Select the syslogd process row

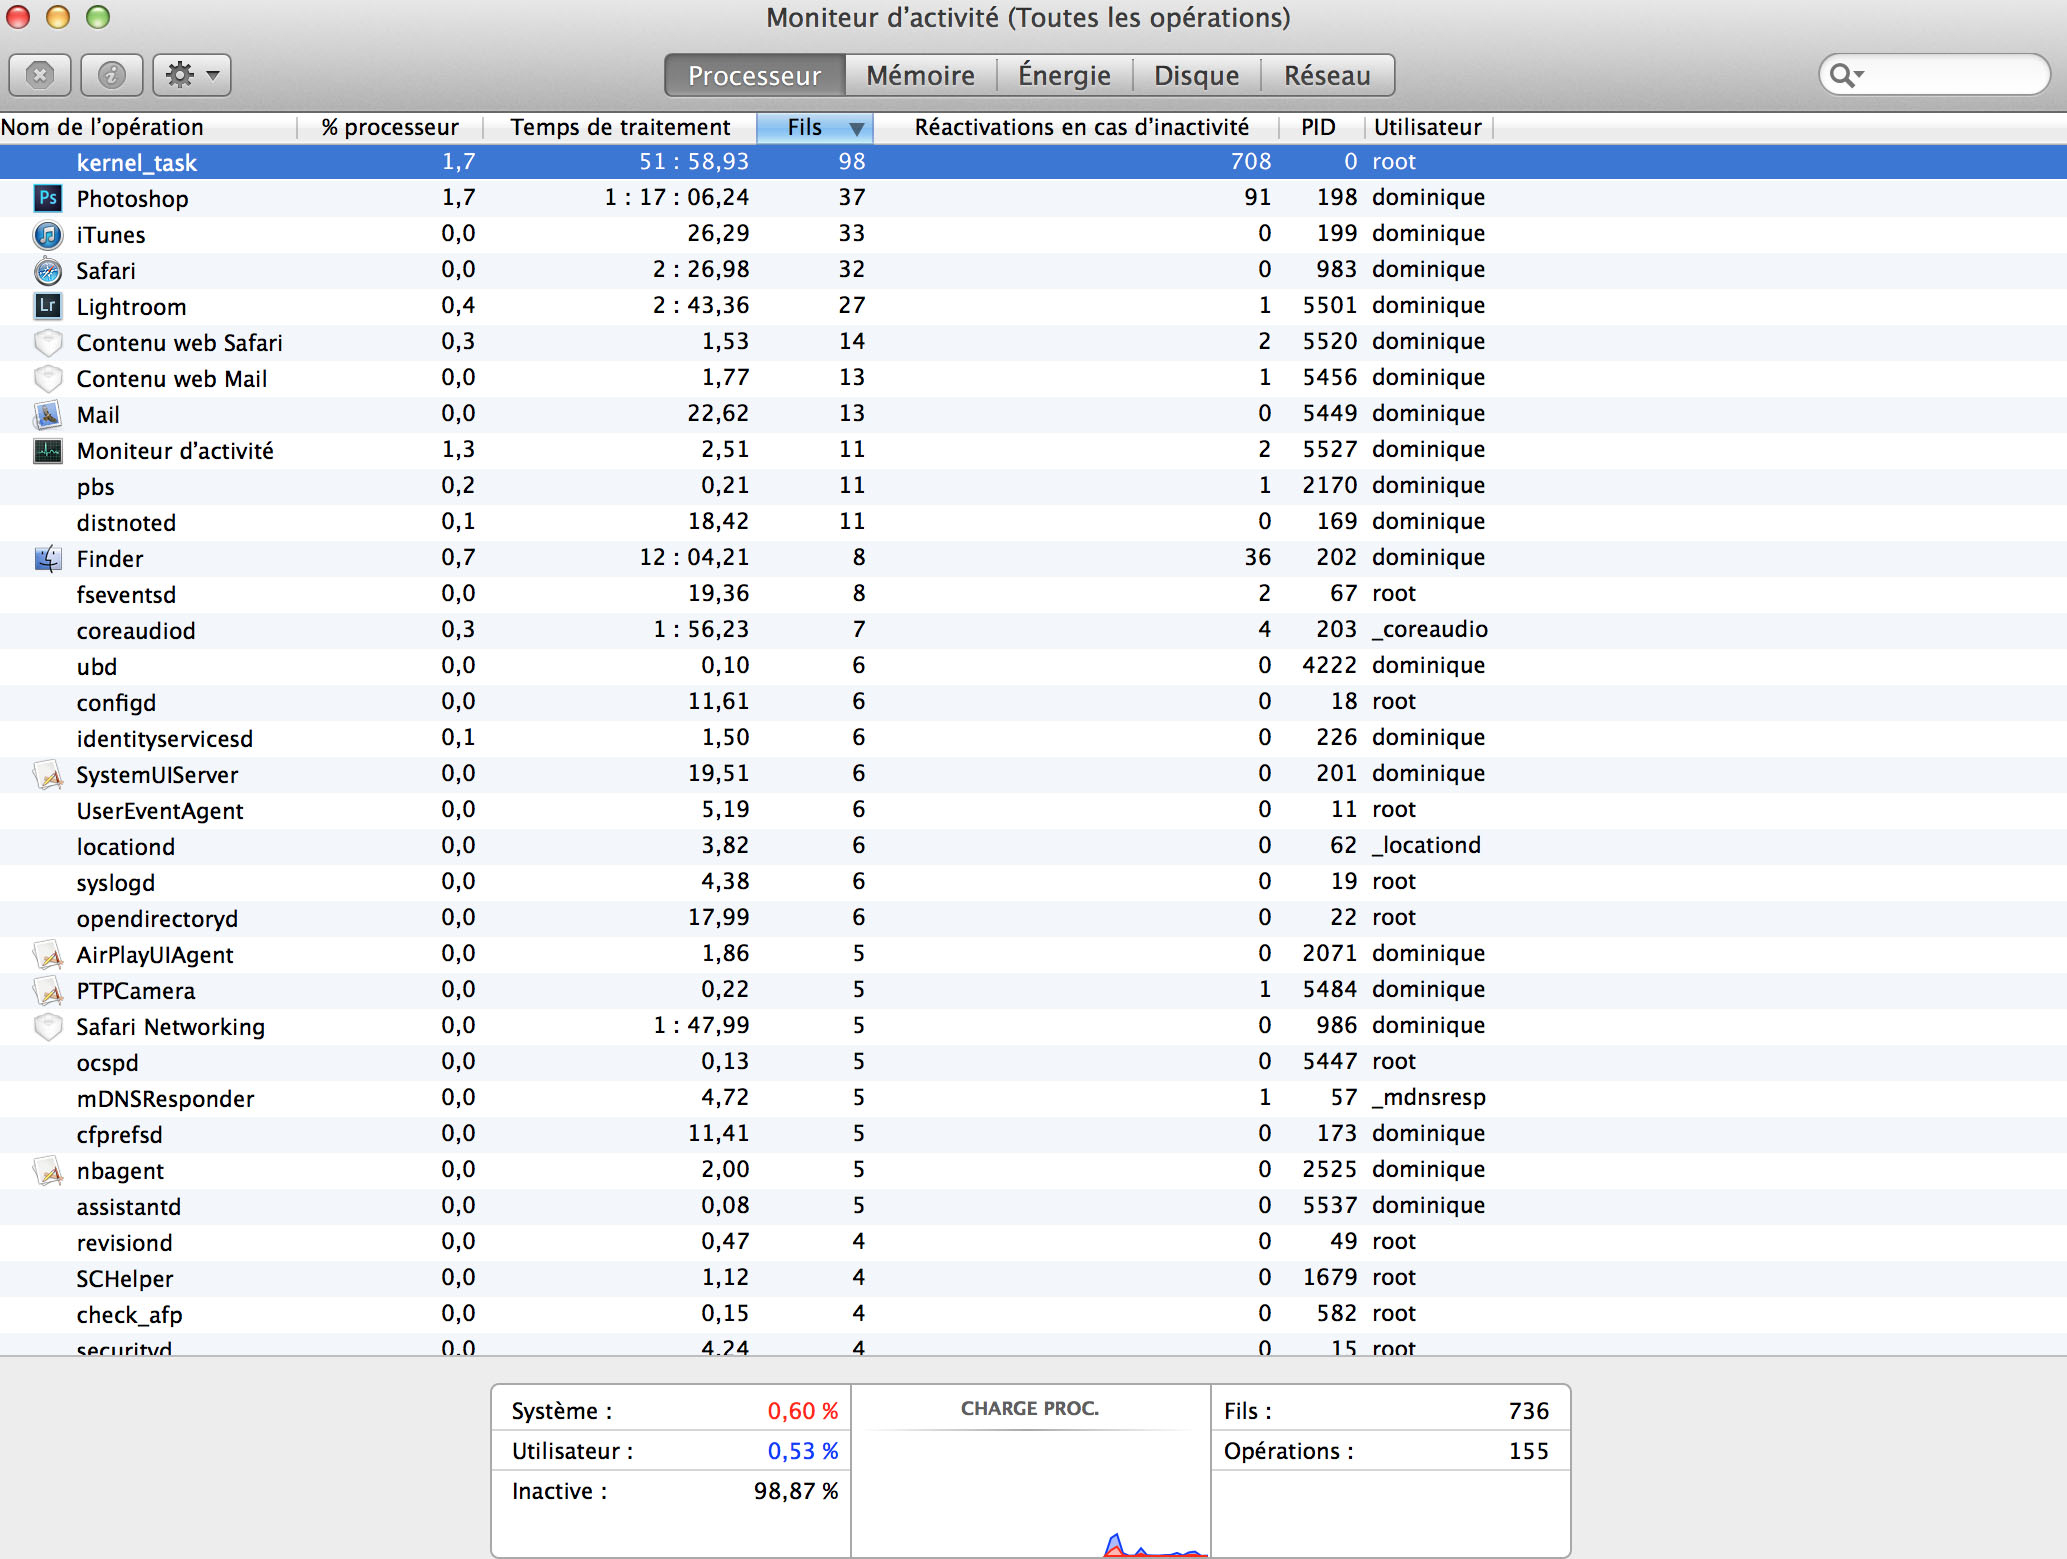[x=1033, y=882]
